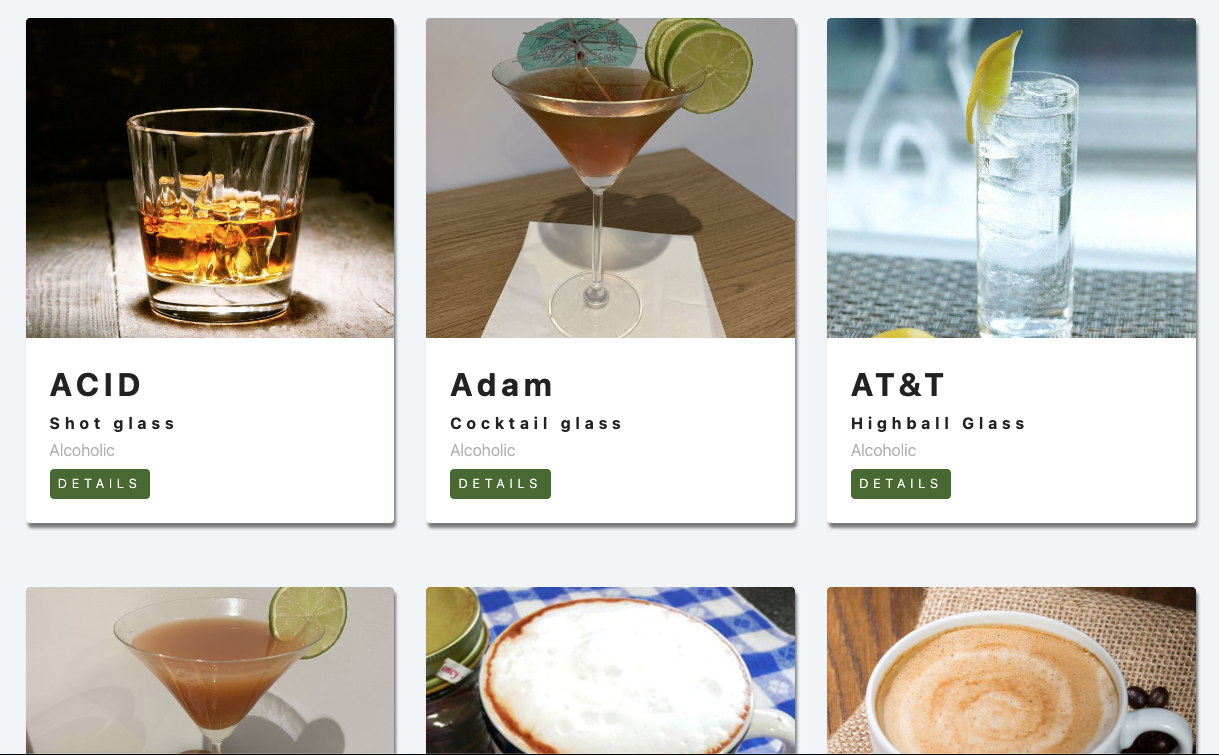The width and height of the screenshot is (1219, 755).
Task: Click the AT&T card's DETAILS button
Action: click(901, 484)
